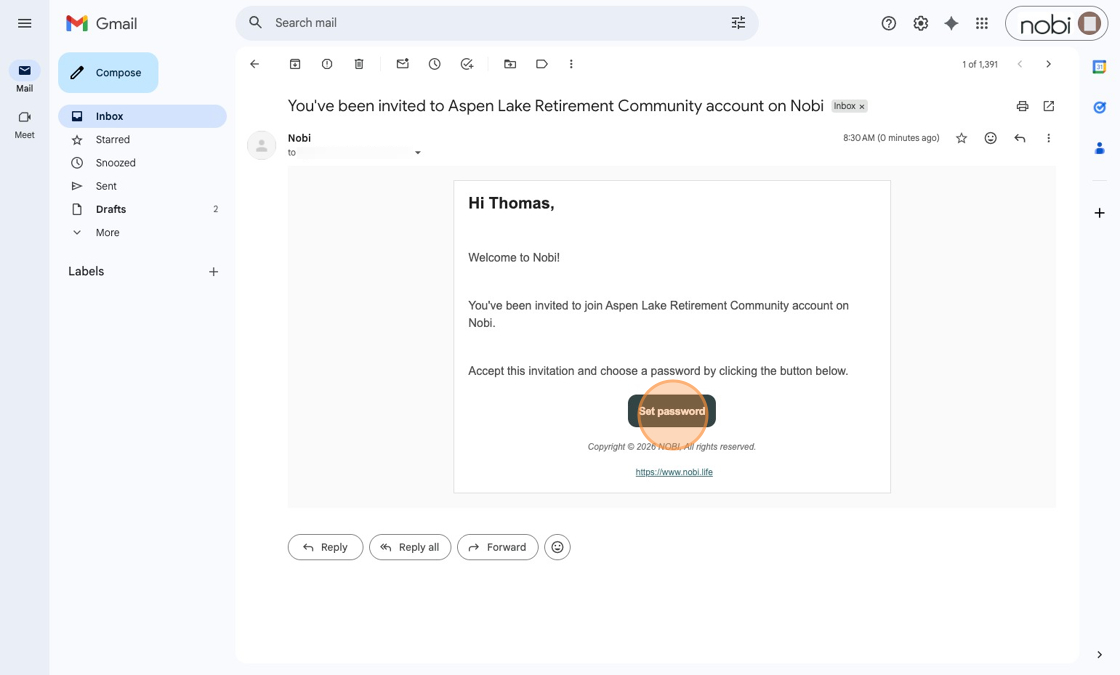The width and height of the screenshot is (1120, 675).
Task: Expand the recipient details arrow
Action: pos(418,153)
